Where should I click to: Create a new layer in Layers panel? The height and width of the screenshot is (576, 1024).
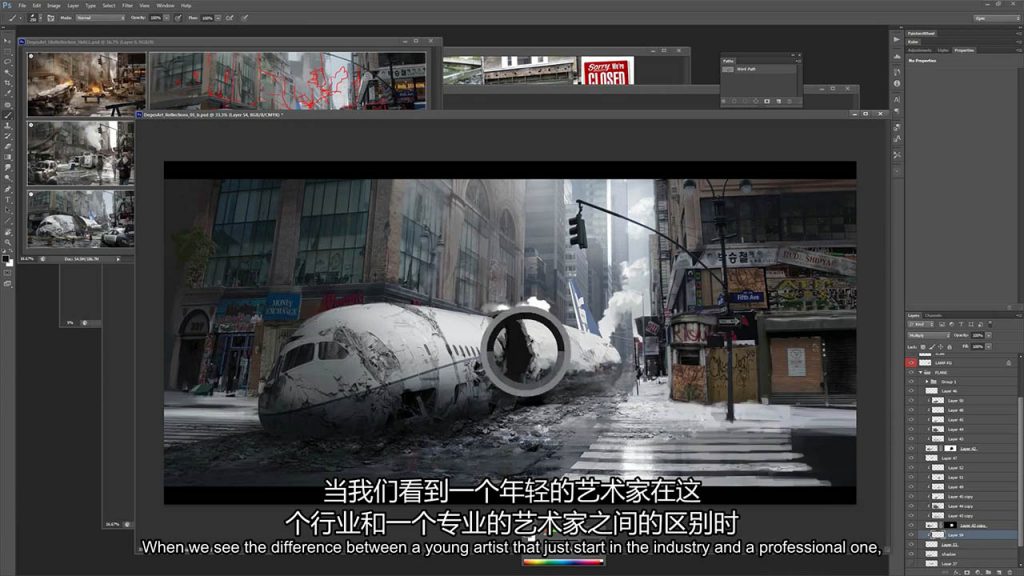click(x=1000, y=572)
